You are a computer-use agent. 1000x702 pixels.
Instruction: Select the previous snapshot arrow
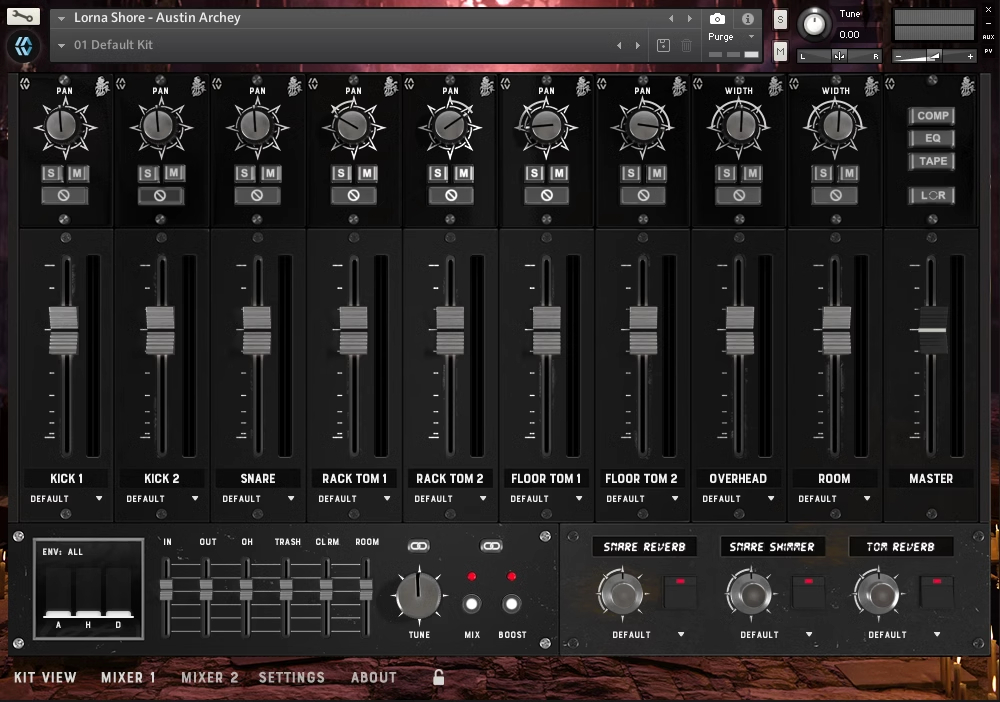click(619, 45)
